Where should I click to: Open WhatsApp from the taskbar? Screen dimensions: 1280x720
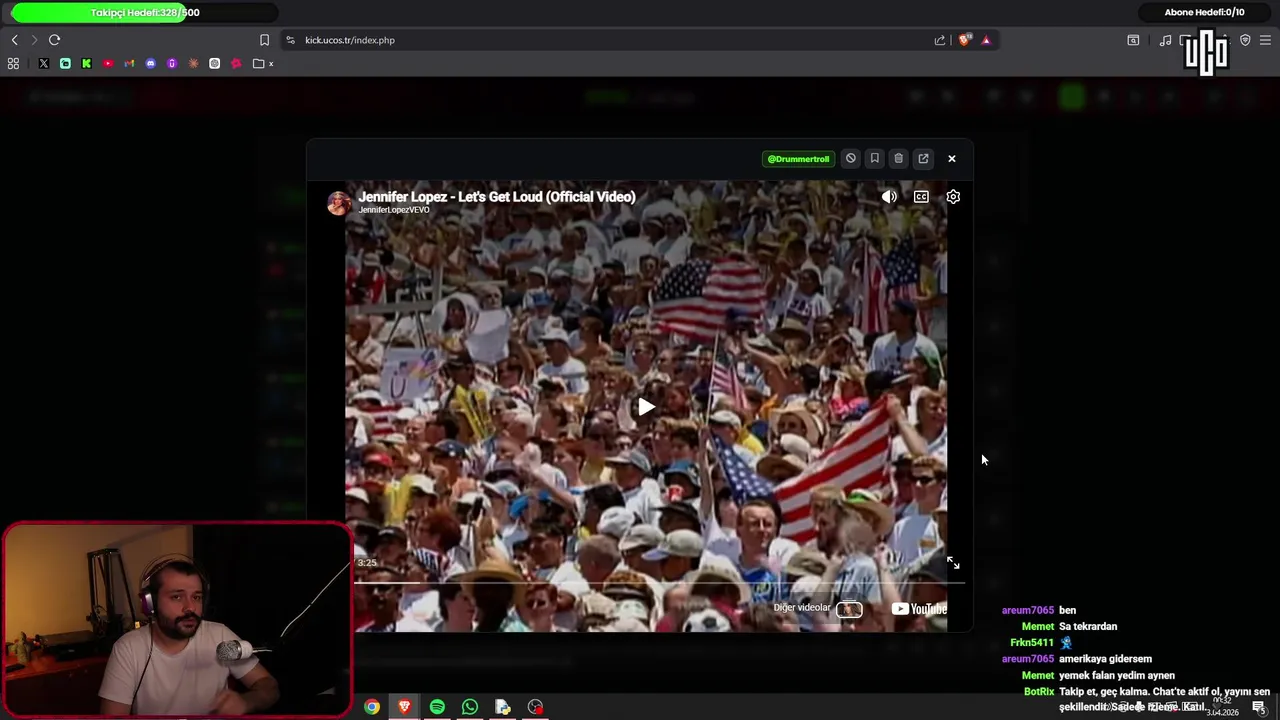[470, 707]
